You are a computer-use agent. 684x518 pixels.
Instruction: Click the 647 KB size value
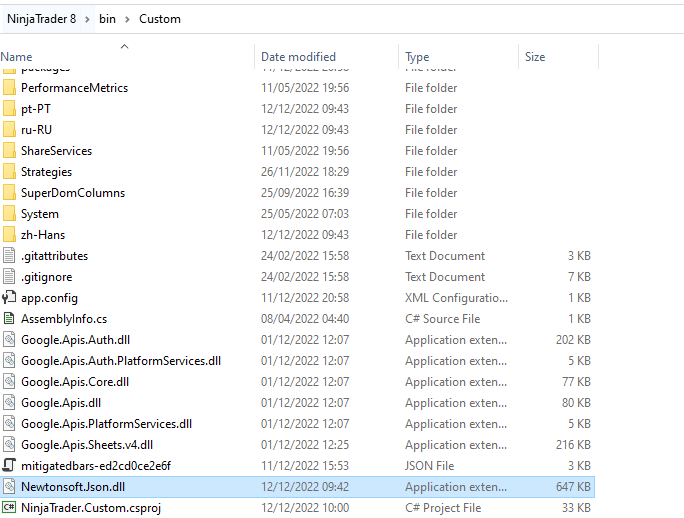573,487
